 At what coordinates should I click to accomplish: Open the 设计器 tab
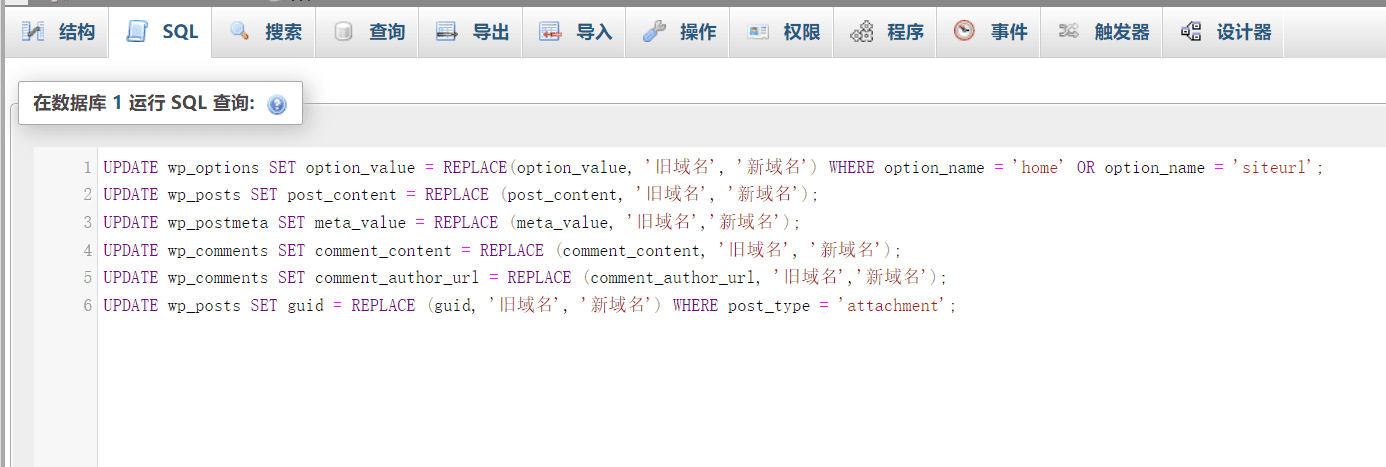pos(1224,32)
